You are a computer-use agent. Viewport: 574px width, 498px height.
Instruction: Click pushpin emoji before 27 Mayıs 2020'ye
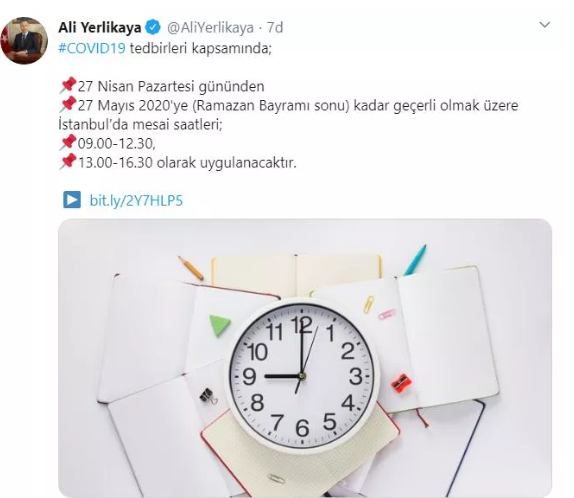(x=68, y=105)
